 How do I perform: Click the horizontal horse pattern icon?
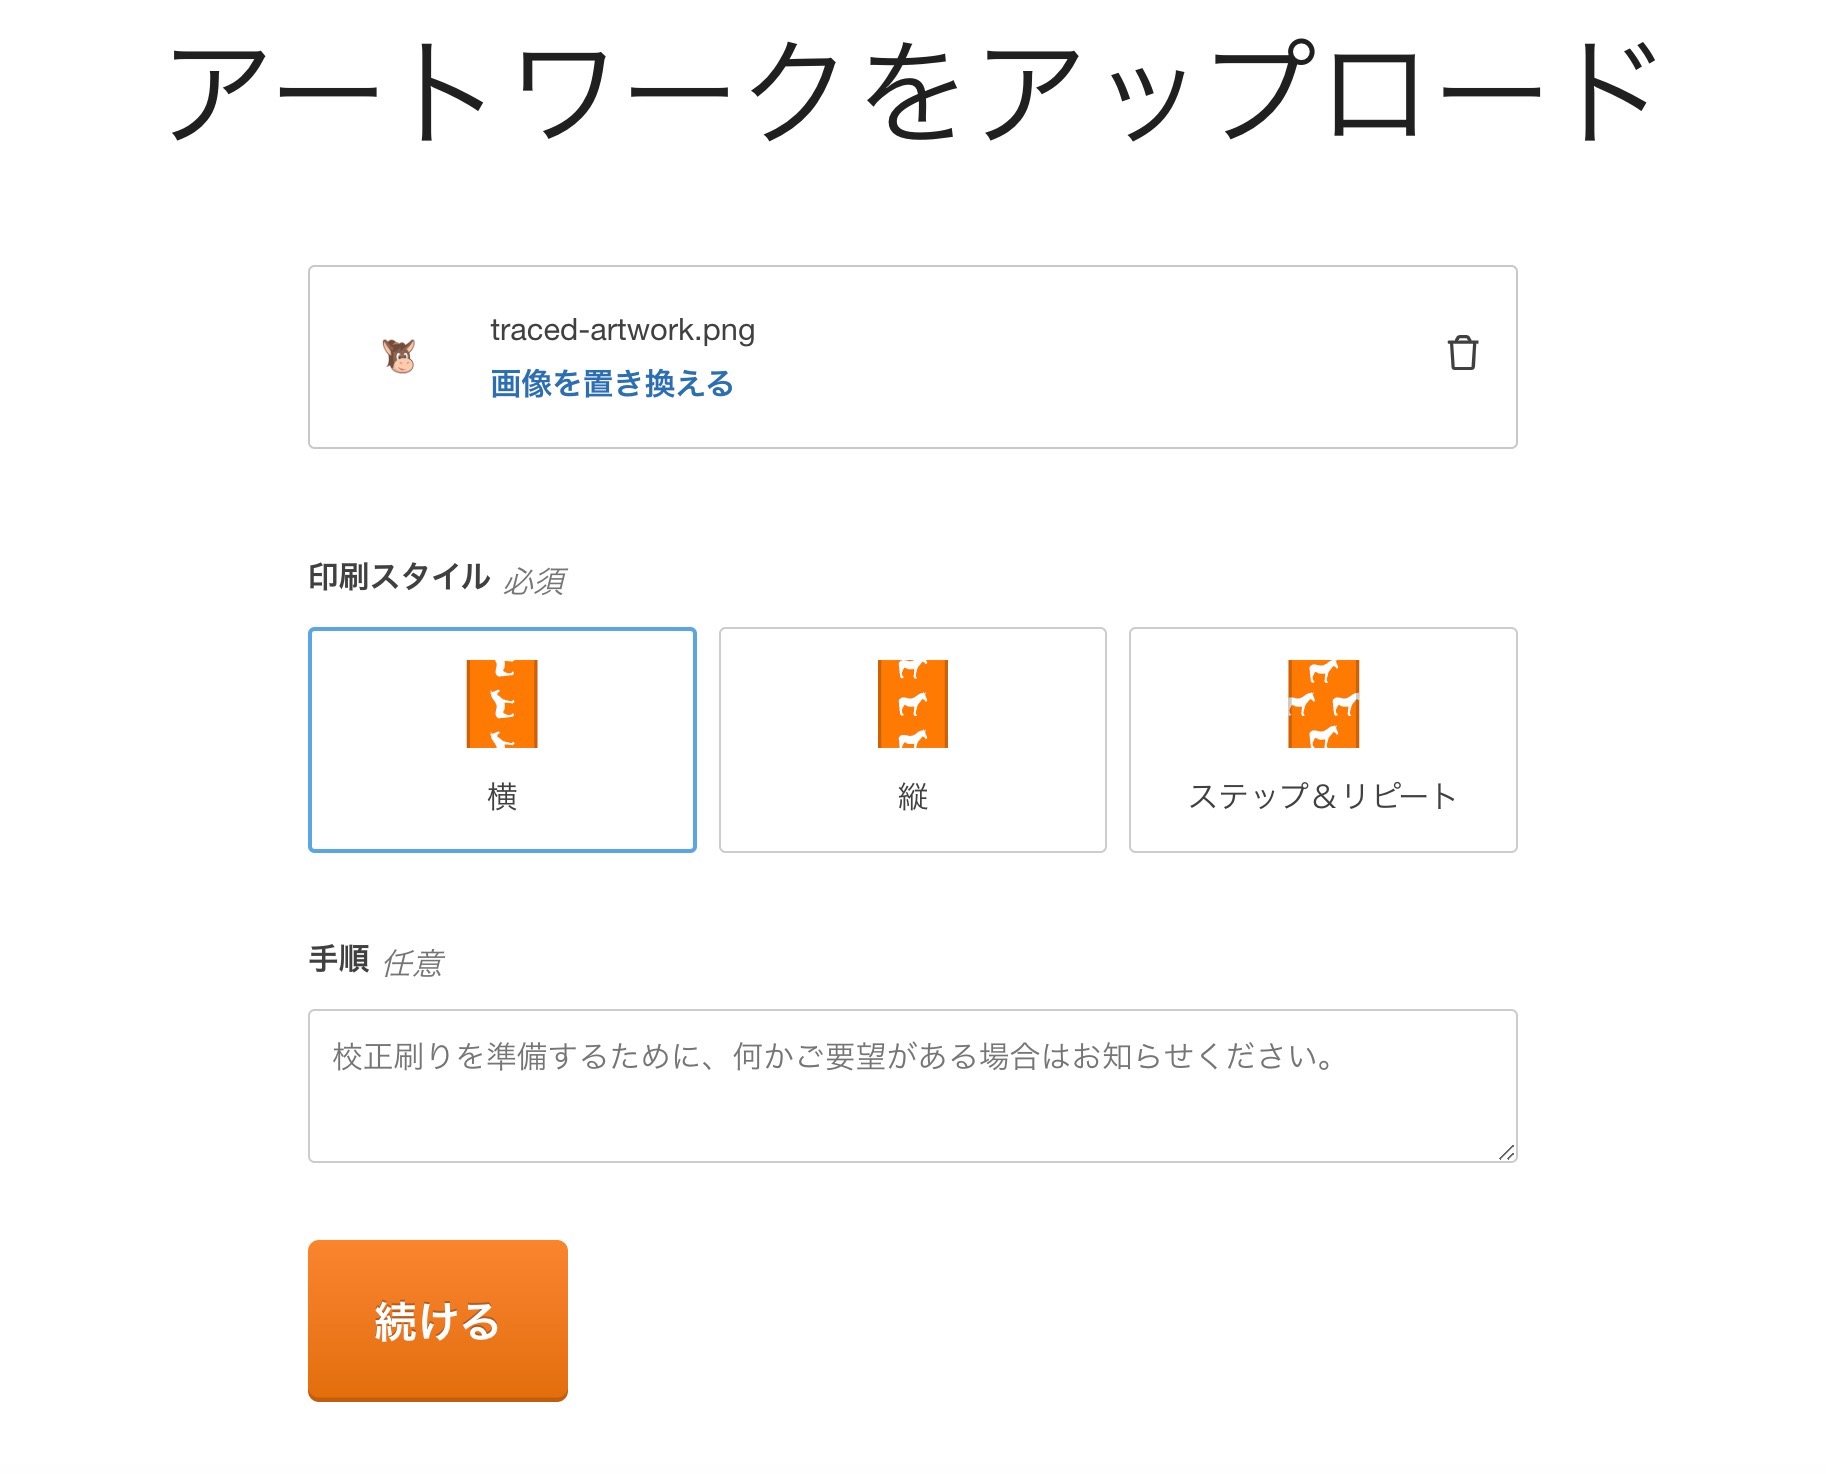pyautogui.click(x=503, y=705)
